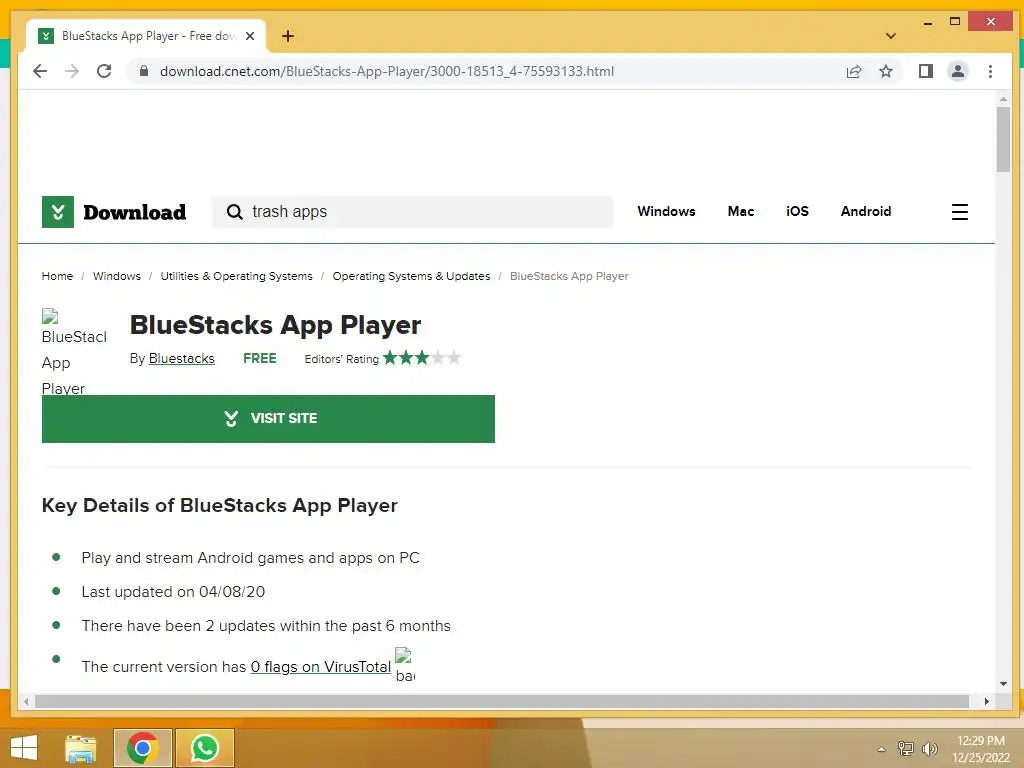The image size is (1024, 768).
Task: Open Operating Systems & Updates breadcrumb
Action: [411, 276]
